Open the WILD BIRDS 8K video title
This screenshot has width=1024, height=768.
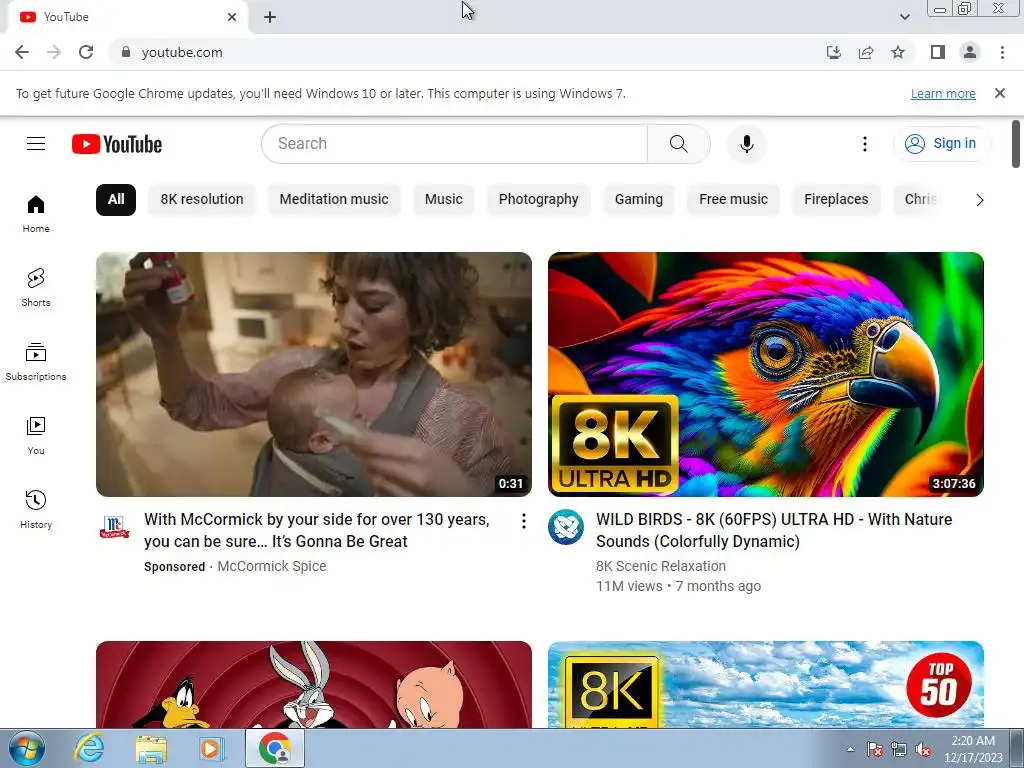[x=774, y=530]
